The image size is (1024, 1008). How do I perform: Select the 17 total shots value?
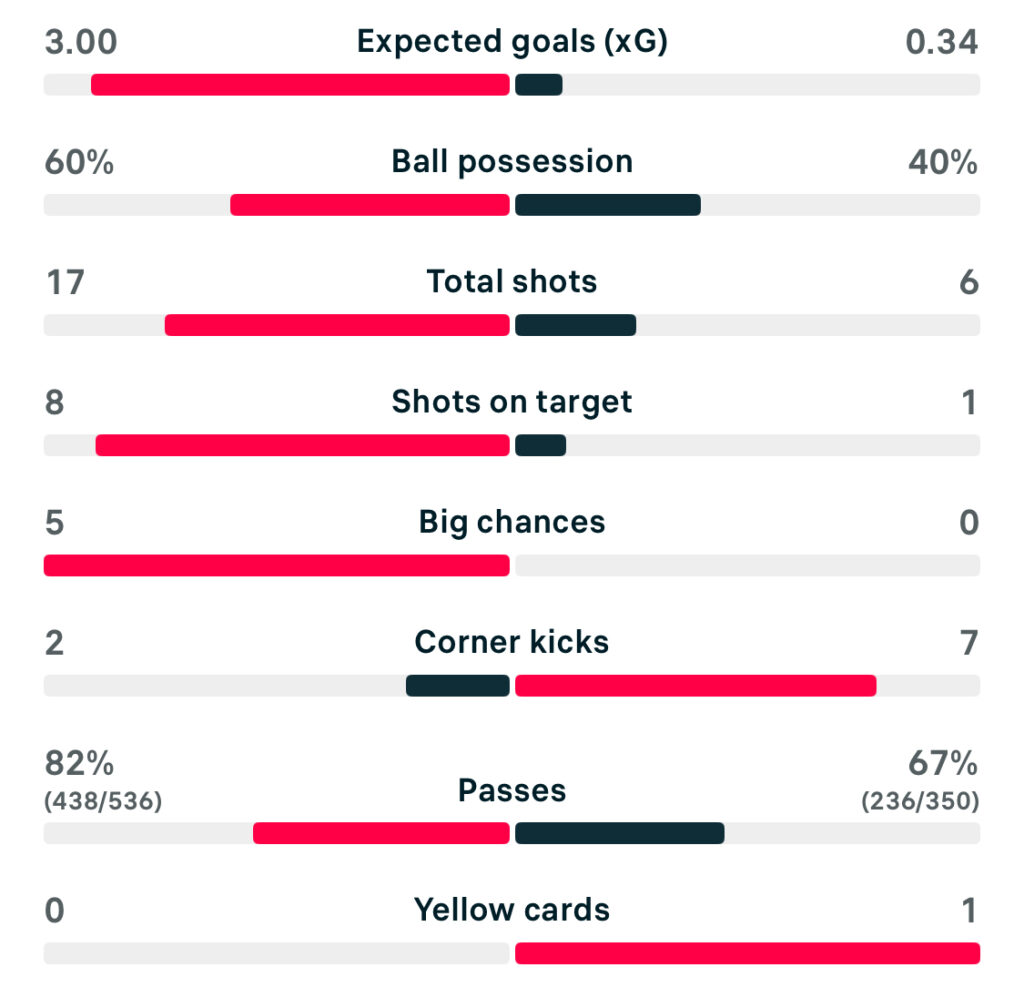pyautogui.click(x=64, y=283)
